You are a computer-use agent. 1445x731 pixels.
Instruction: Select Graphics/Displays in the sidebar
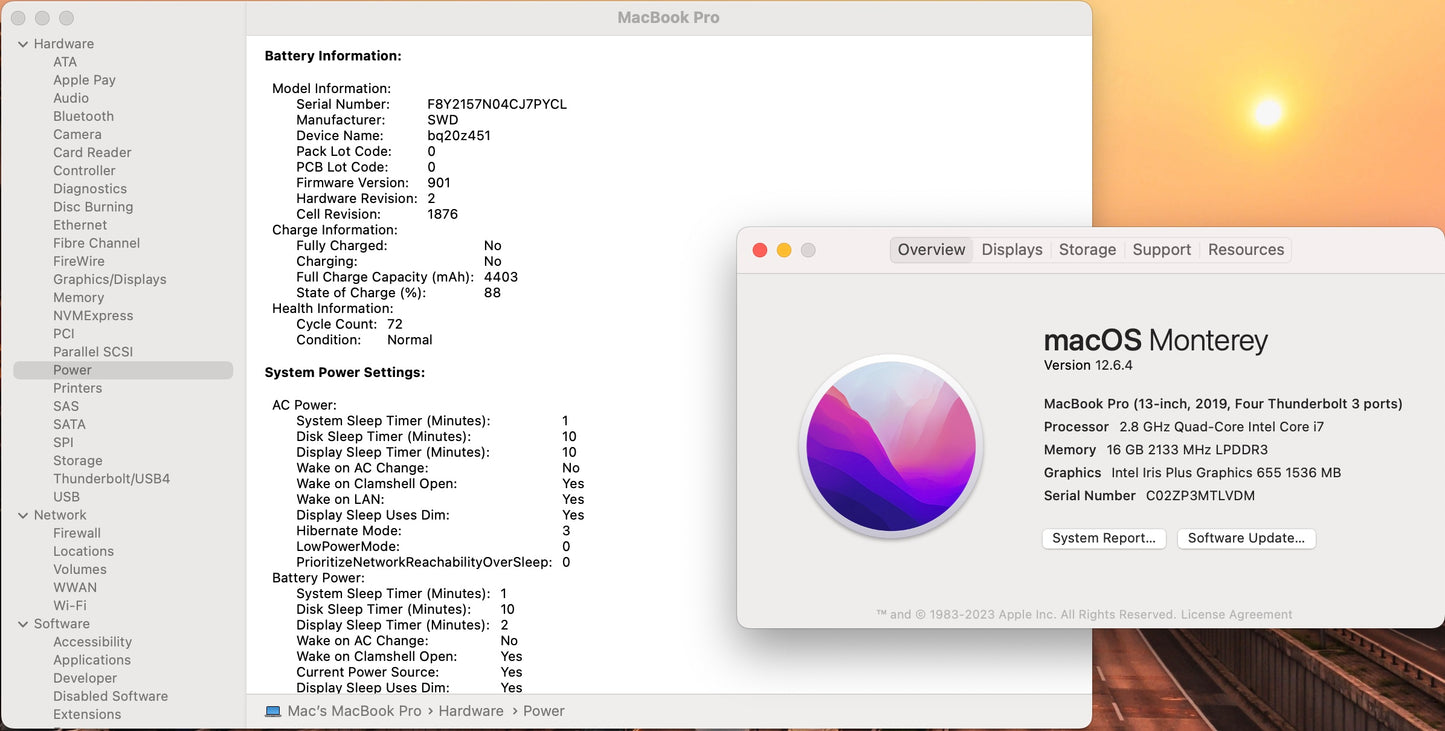click(109, 279)
